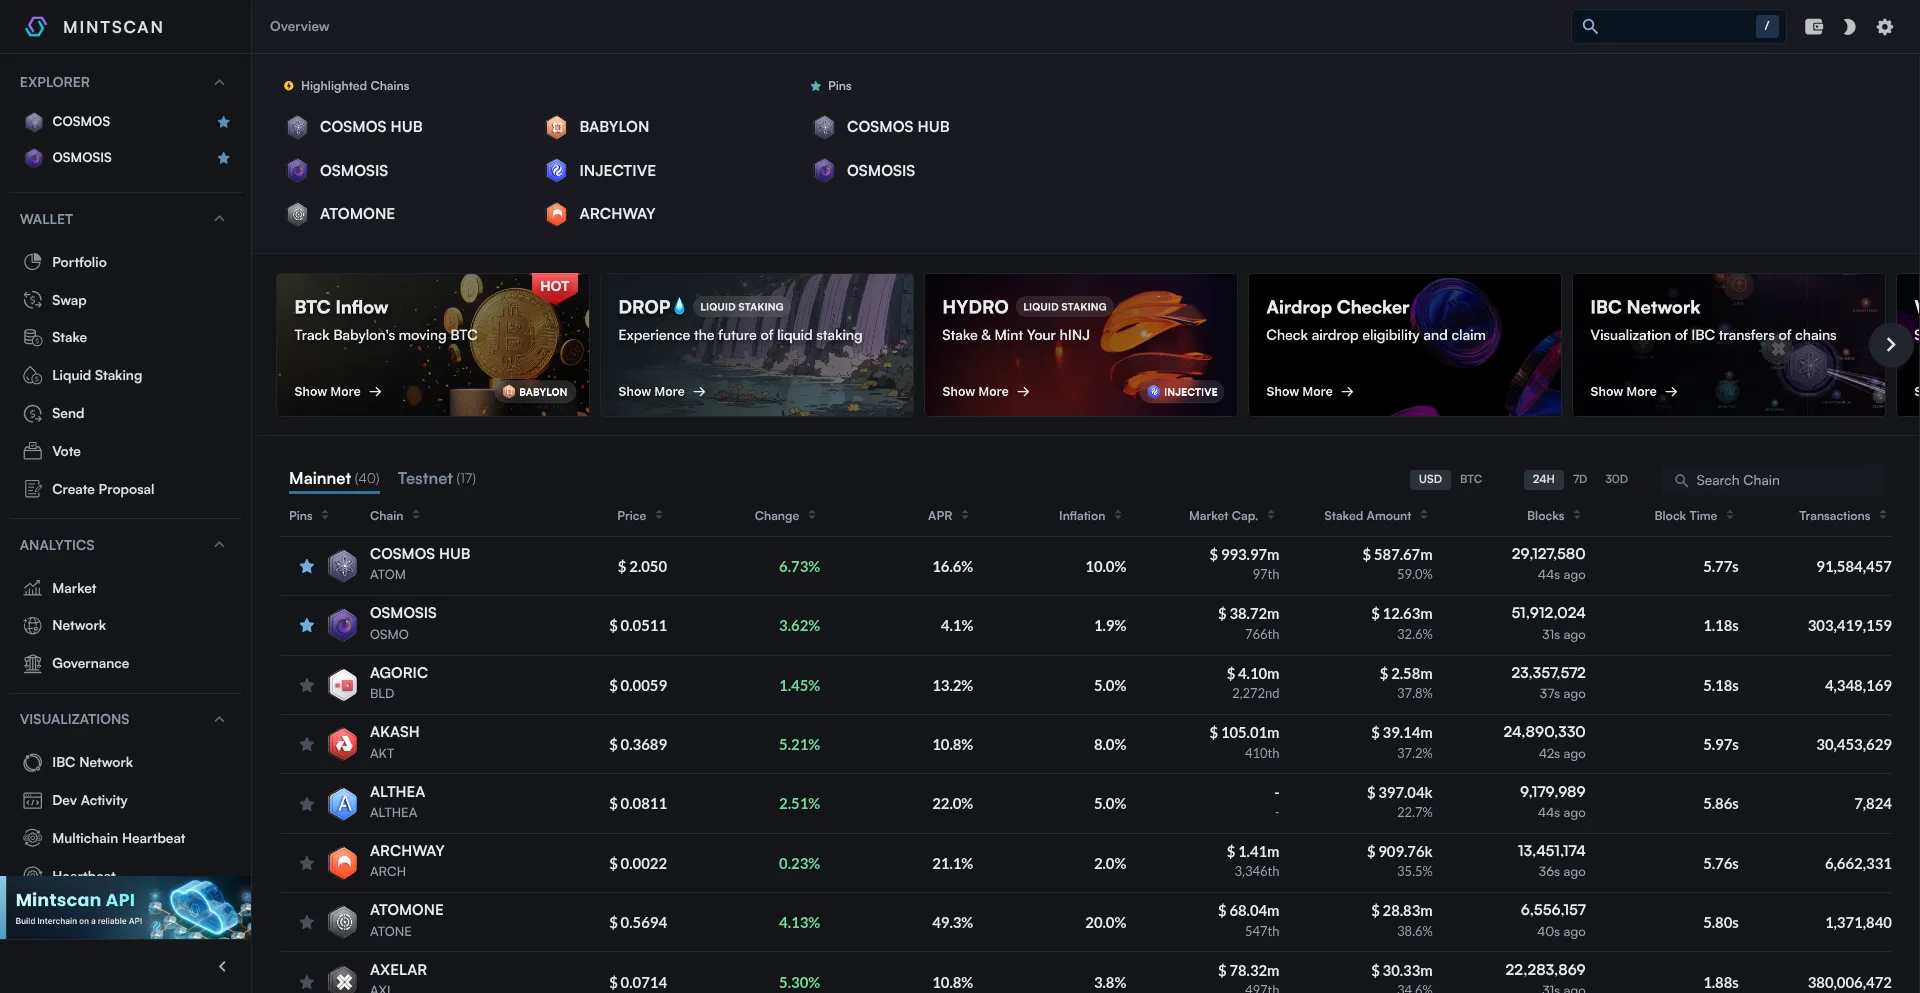Collapse the sidebar with left chevron
This screenshot has width=1920, height=993.
pyautogui.click(x=222, y=966)
